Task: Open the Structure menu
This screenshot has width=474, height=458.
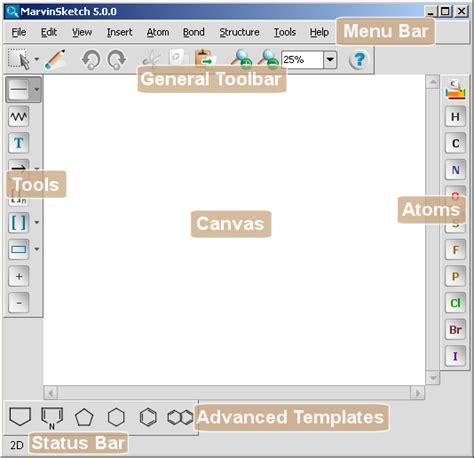Action: (239, 32)
